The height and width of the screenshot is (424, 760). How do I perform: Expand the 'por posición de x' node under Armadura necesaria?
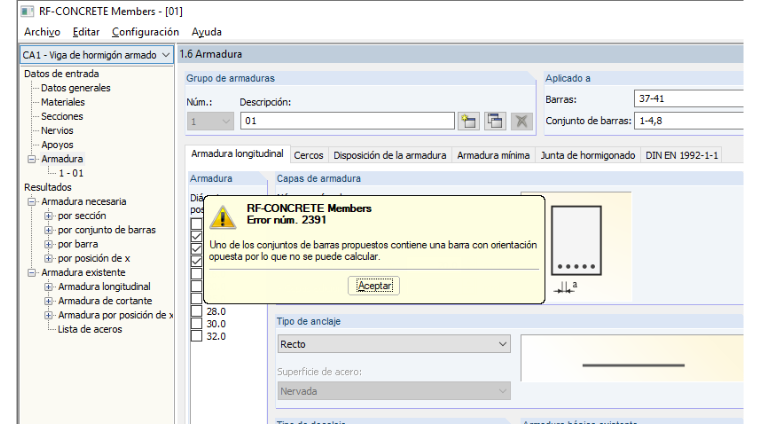(x=48, y=258)
